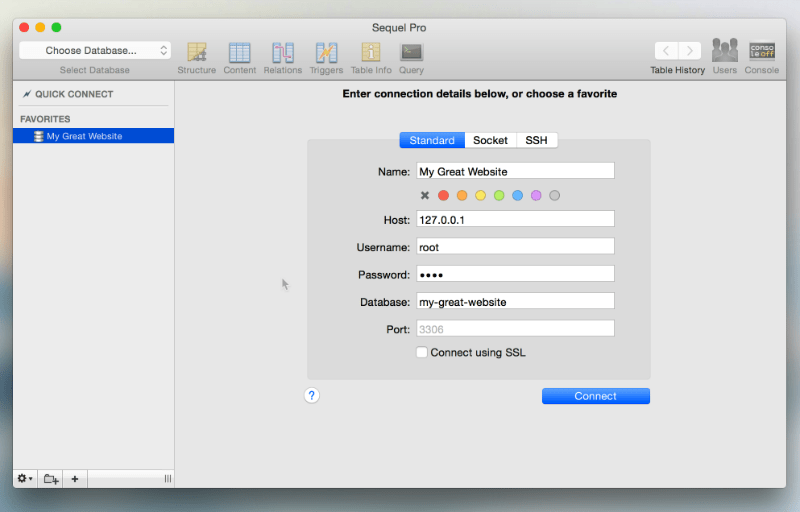Open the Table Info icon
The width and height of the screenshot is (800, 512).
[371, 52]
